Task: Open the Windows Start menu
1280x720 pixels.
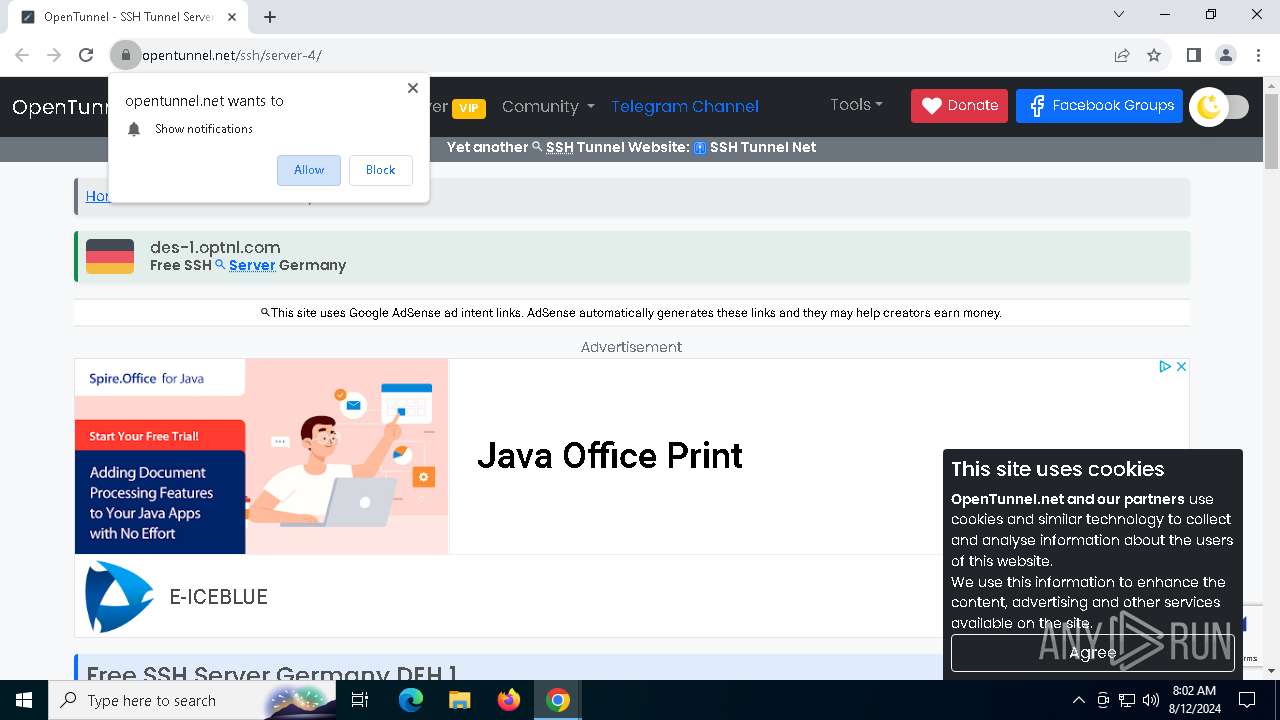Action: click(x=24, y=700)
